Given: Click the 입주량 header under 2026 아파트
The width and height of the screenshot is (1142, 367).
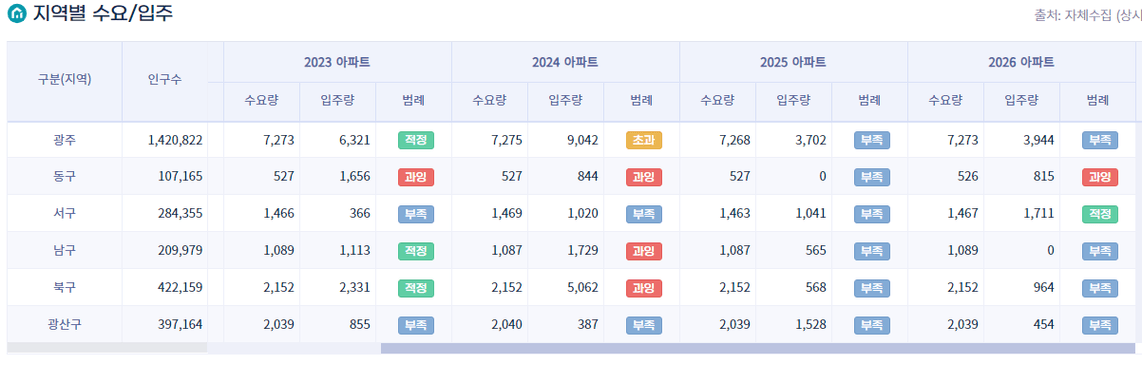Looking at the screenshot, I should (1022, 101).
